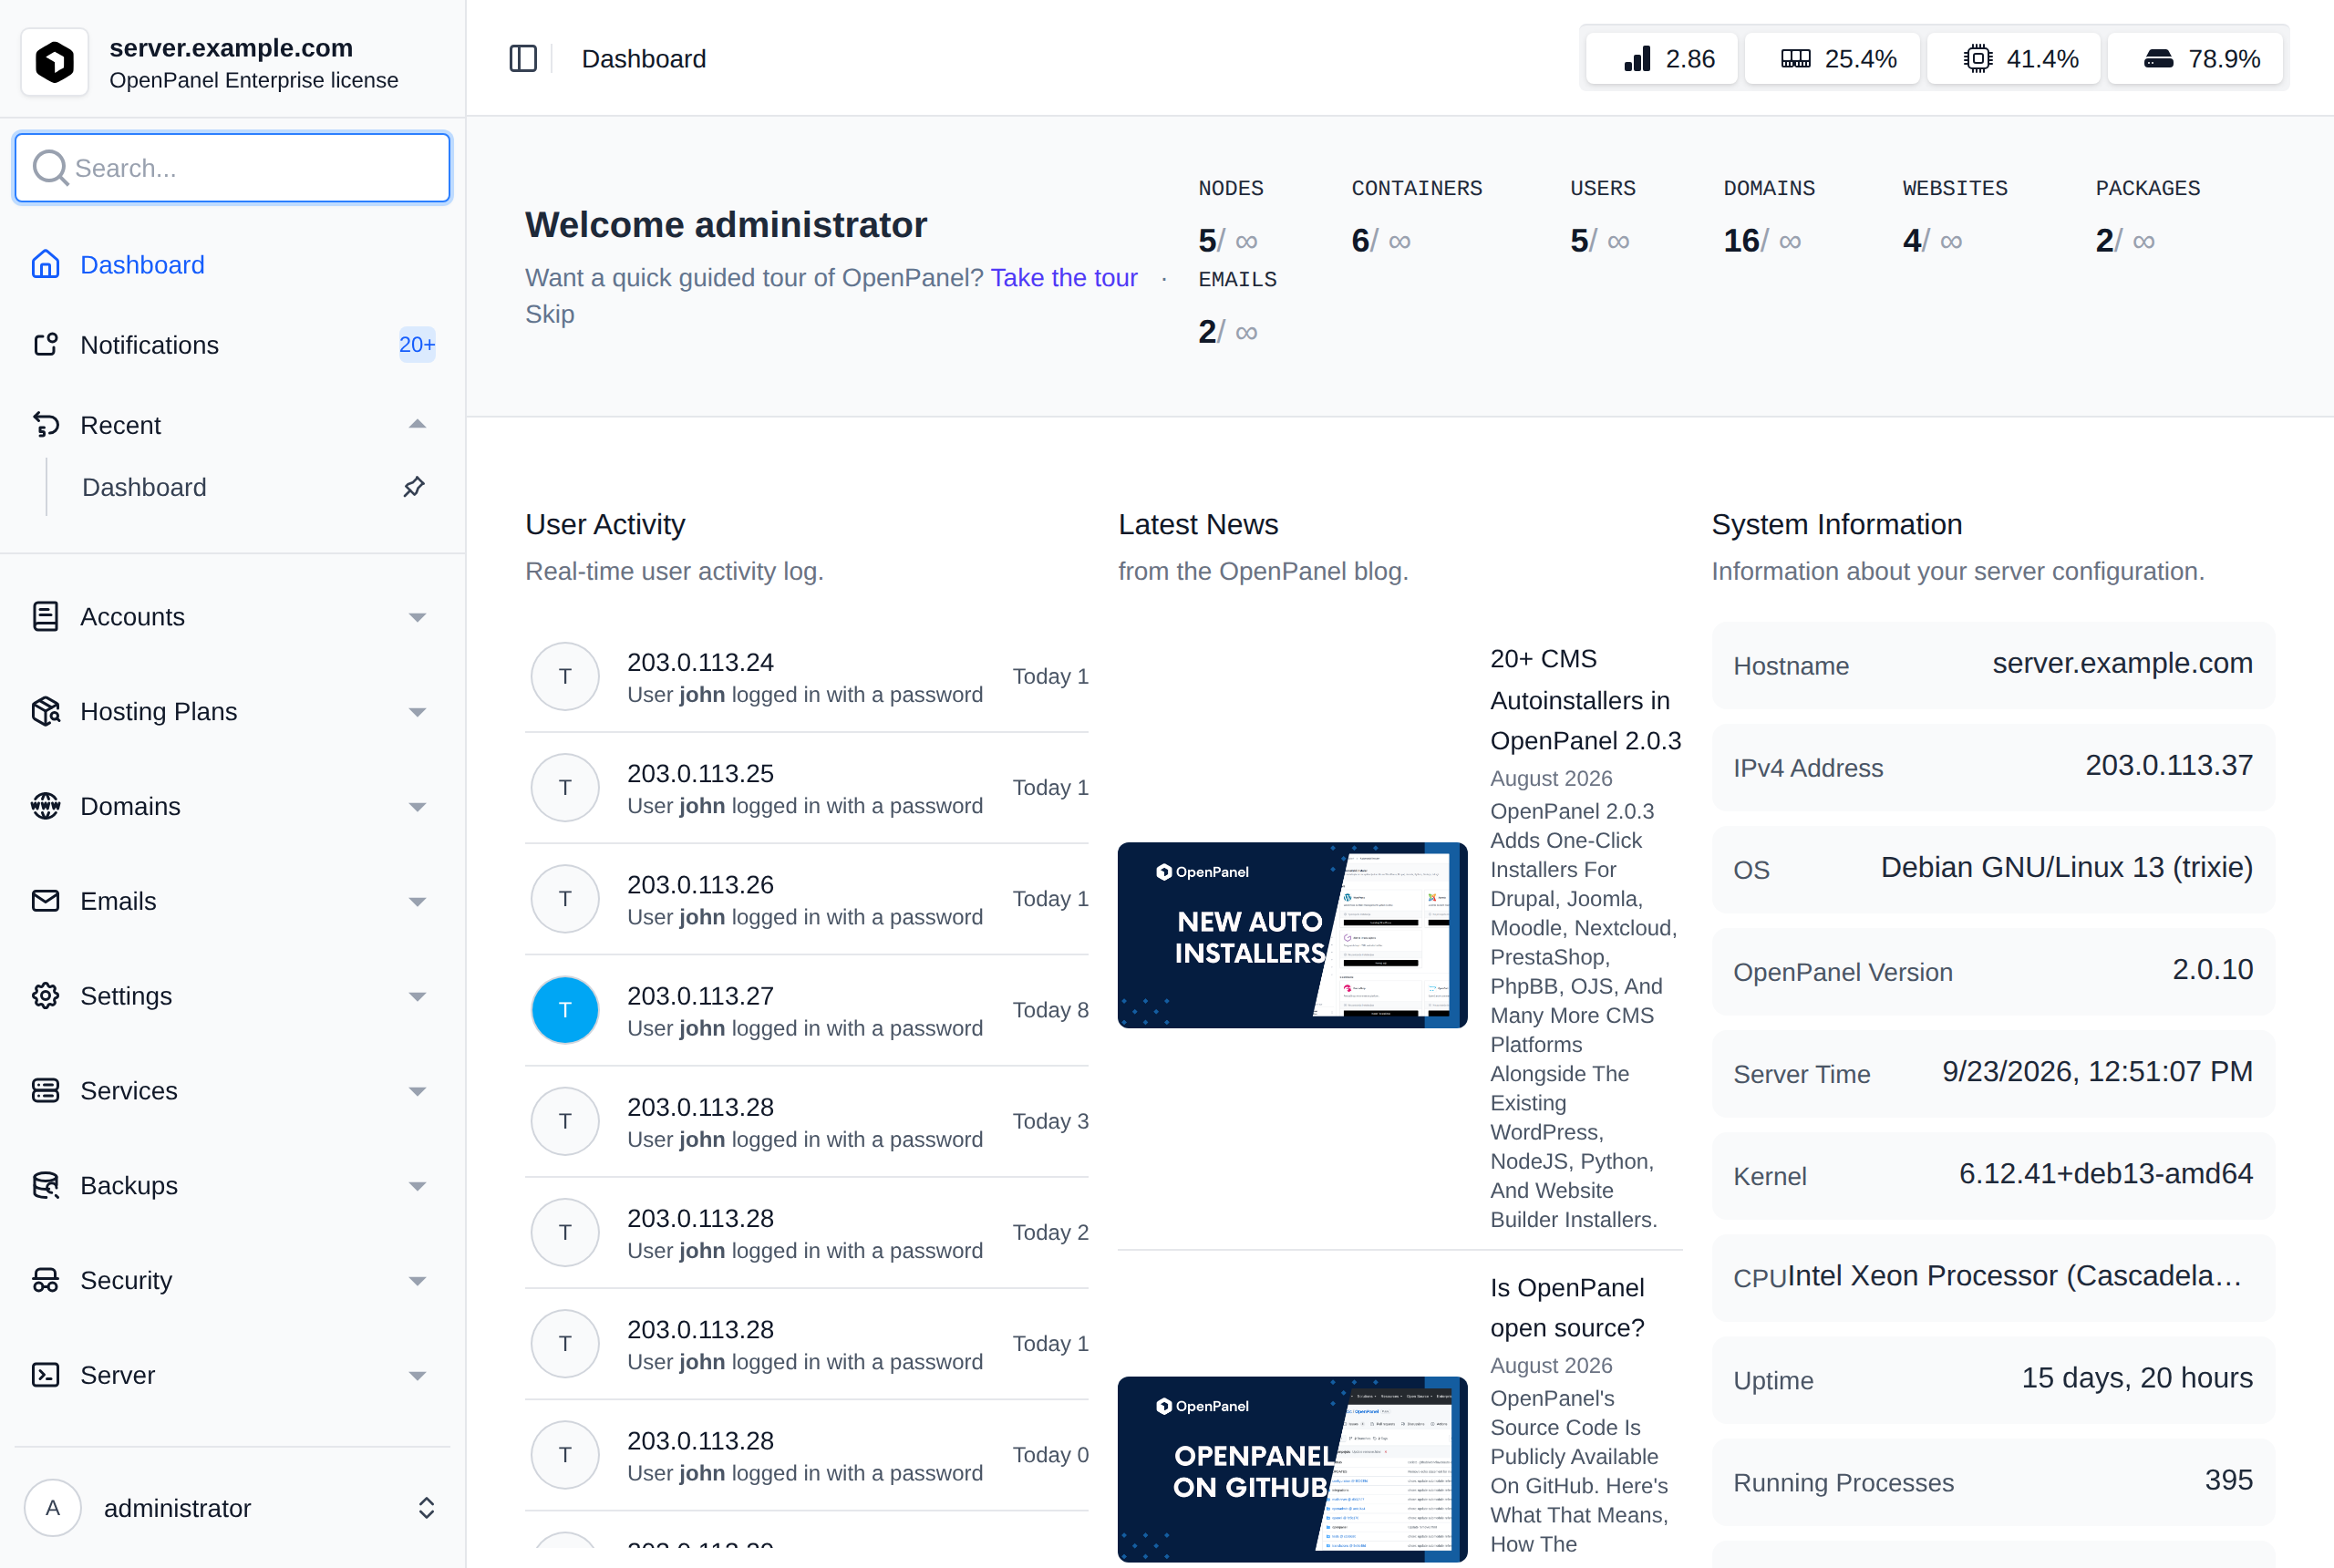Click the memory usage 25.4% indicator

pyautogui.click(x=1832, y=59)
